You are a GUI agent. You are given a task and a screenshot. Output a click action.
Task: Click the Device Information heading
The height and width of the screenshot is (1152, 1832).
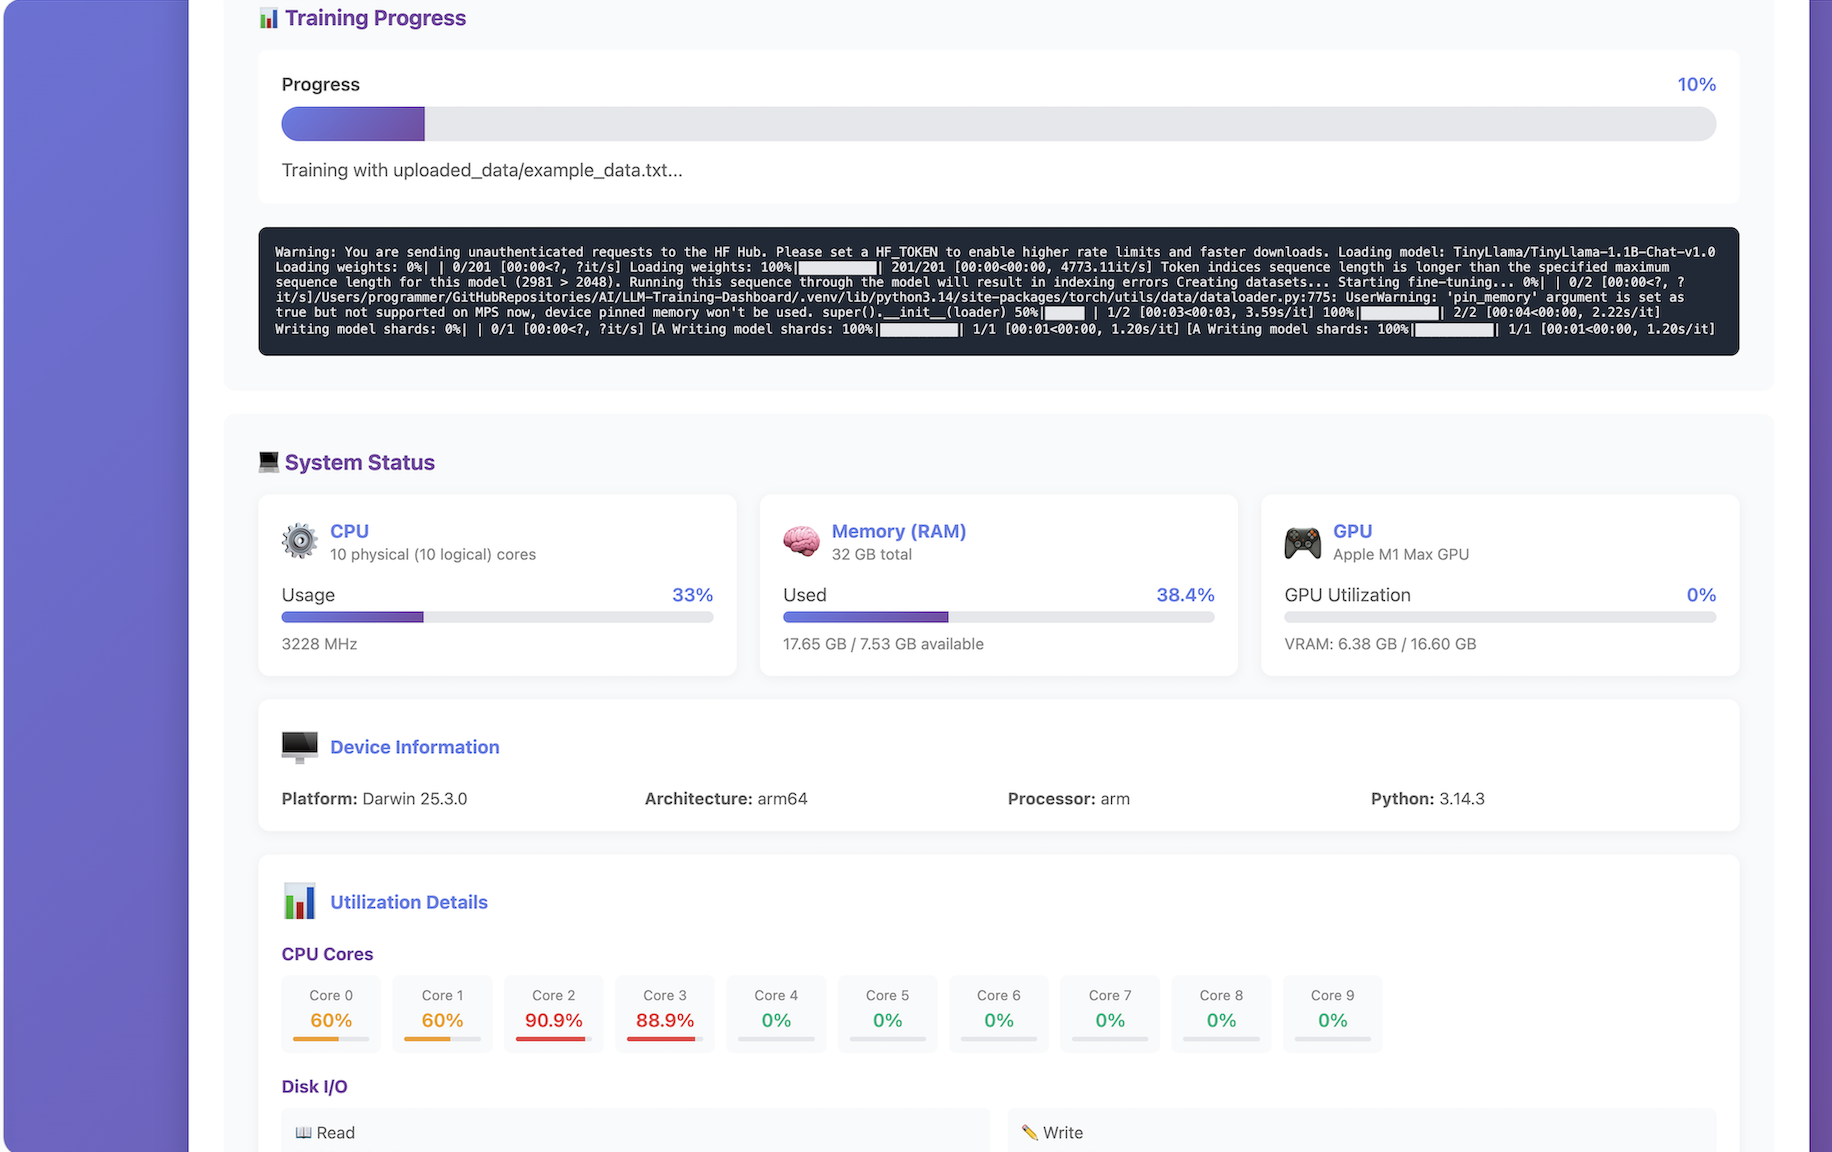point(414,747)
